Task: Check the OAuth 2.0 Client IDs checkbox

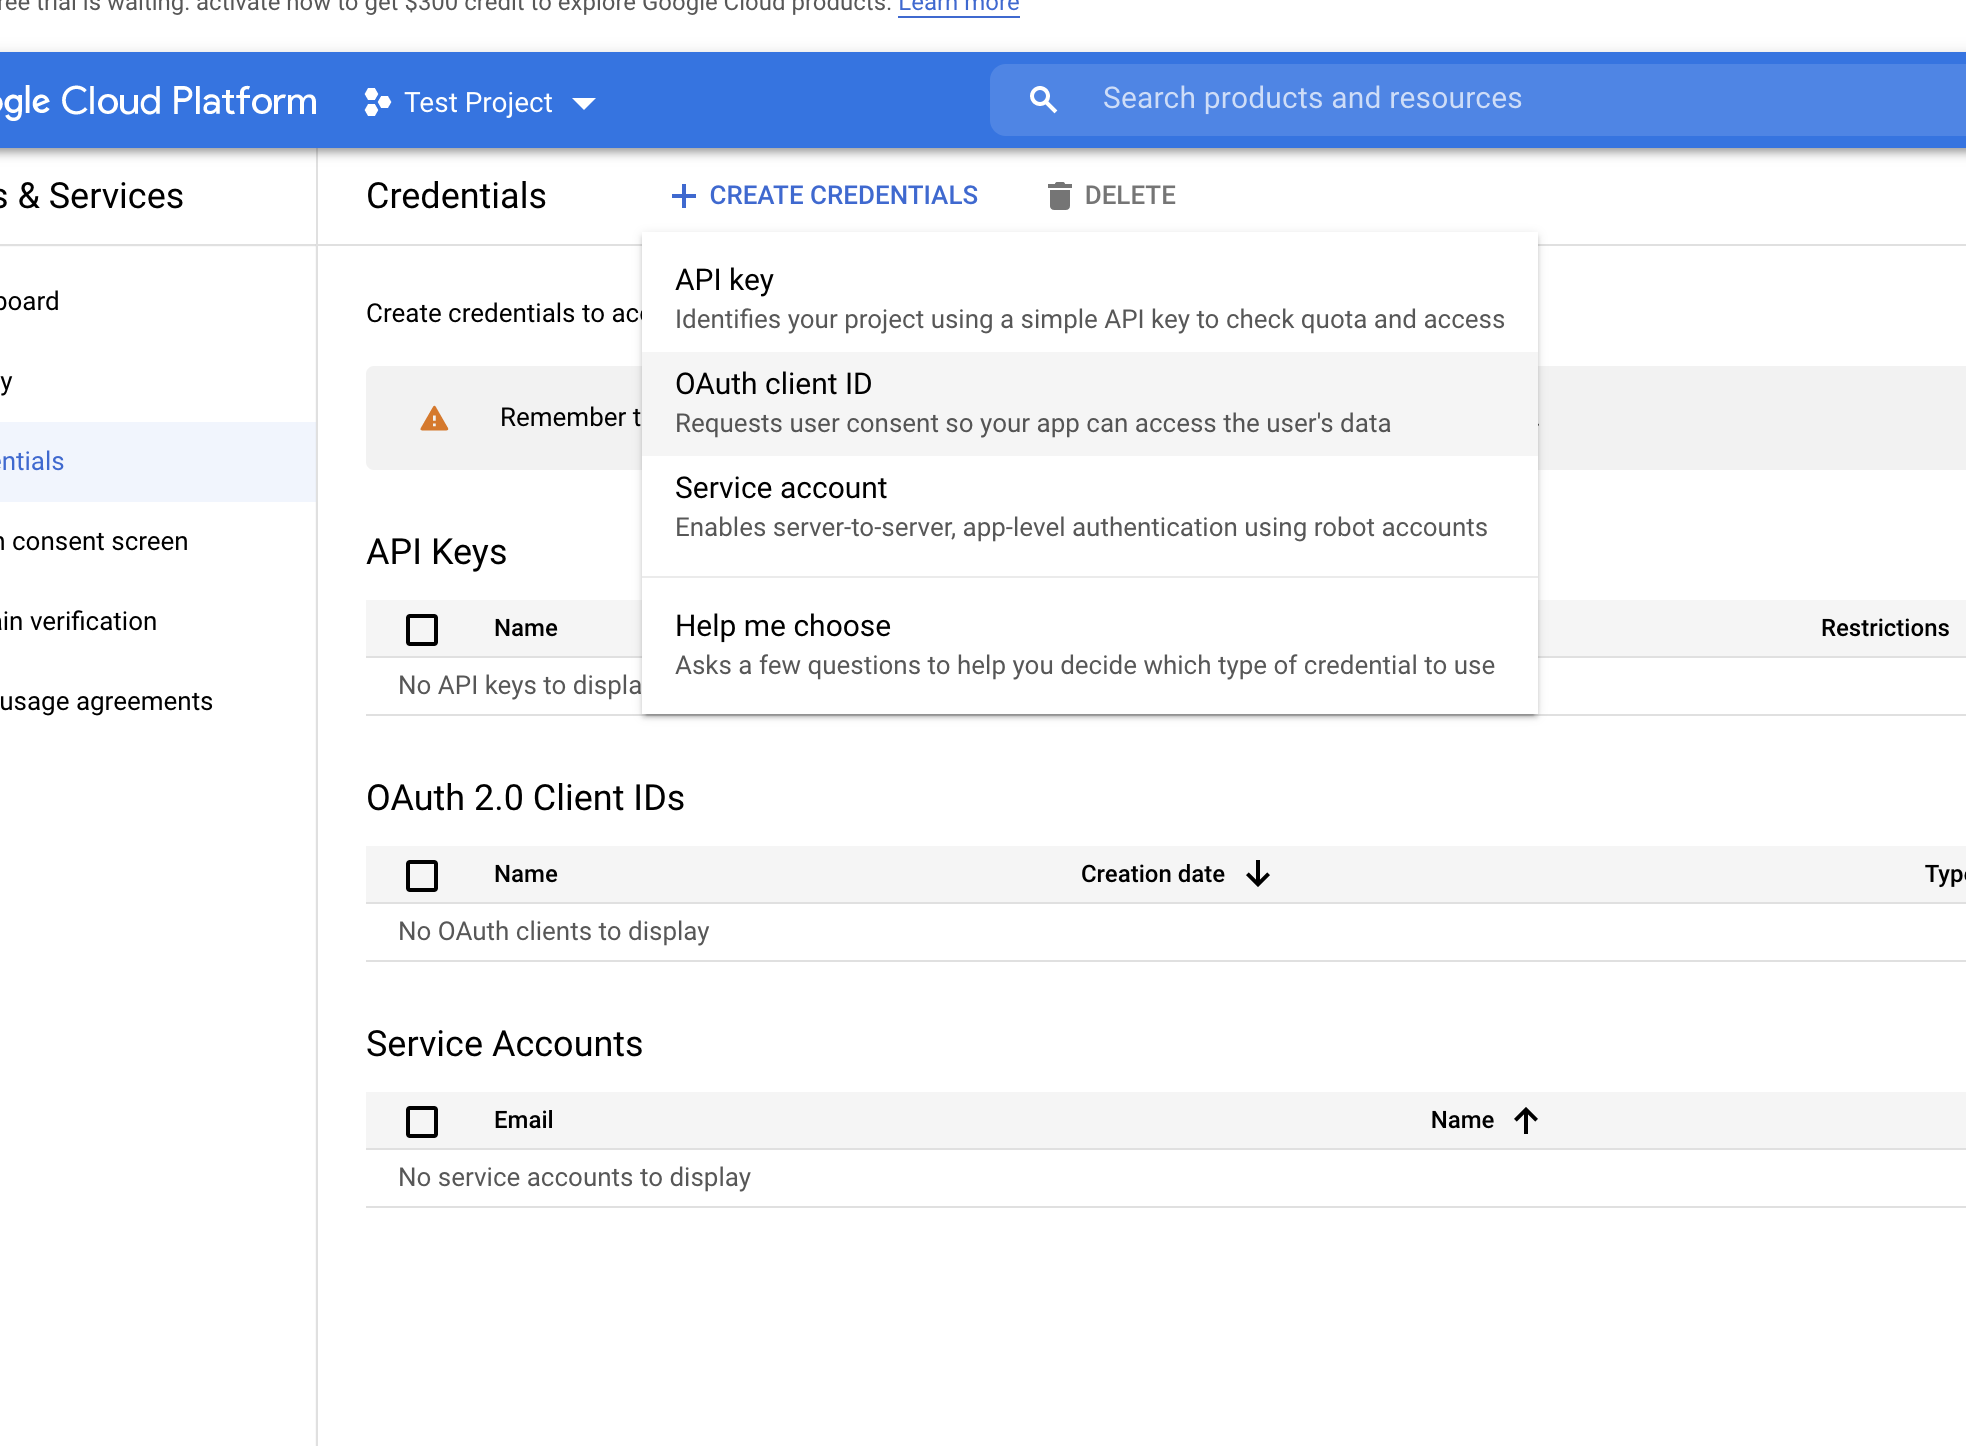Action: (422, 875)
